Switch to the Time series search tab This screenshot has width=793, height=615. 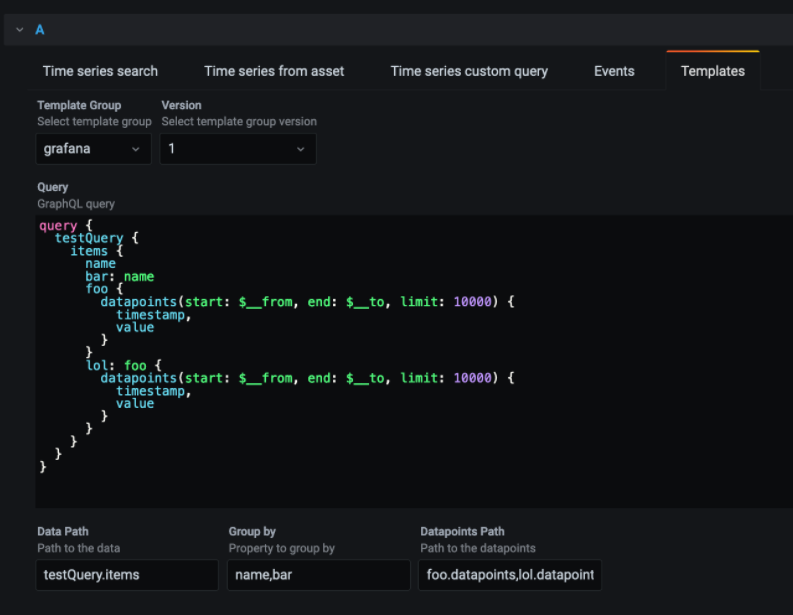[x=100, y=71]
